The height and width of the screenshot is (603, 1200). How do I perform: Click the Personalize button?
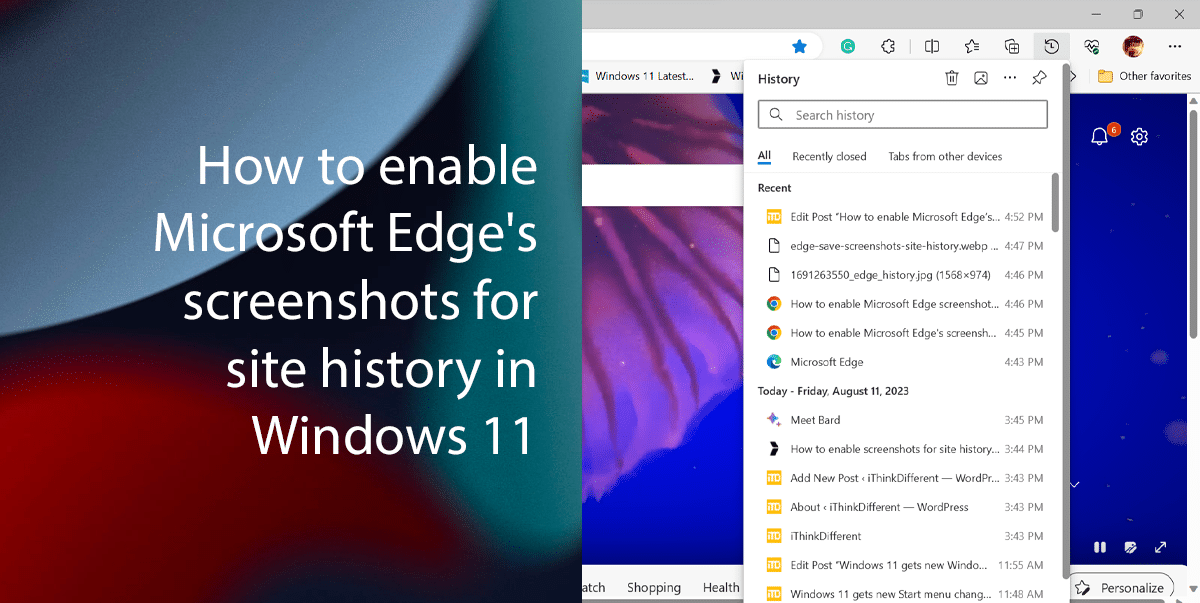coord(1122,587)
